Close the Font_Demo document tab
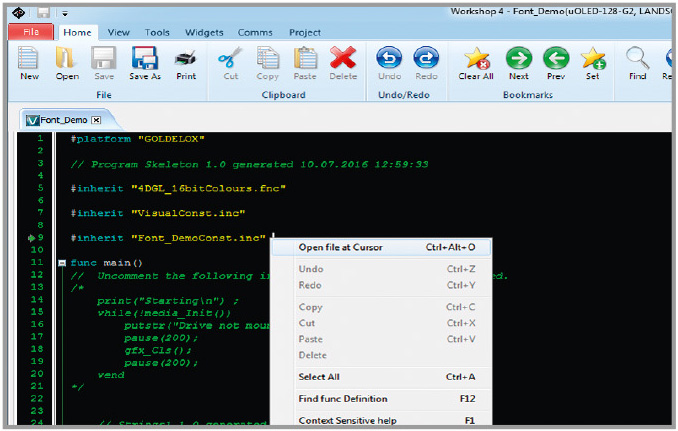 click(x=97, y=119)
